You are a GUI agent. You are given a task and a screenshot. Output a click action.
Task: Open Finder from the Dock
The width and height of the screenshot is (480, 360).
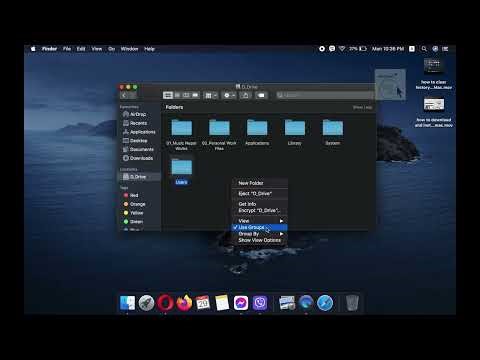[127, 303]
